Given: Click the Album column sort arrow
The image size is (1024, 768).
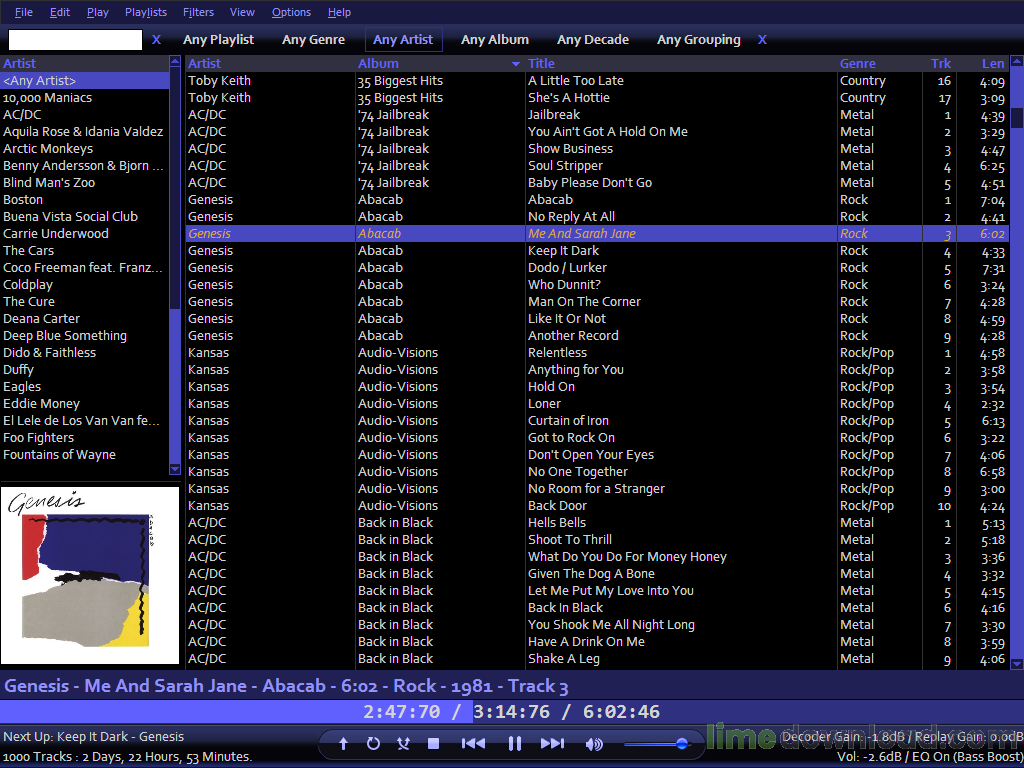Looking at the screenshot, I should coord(516,64).
